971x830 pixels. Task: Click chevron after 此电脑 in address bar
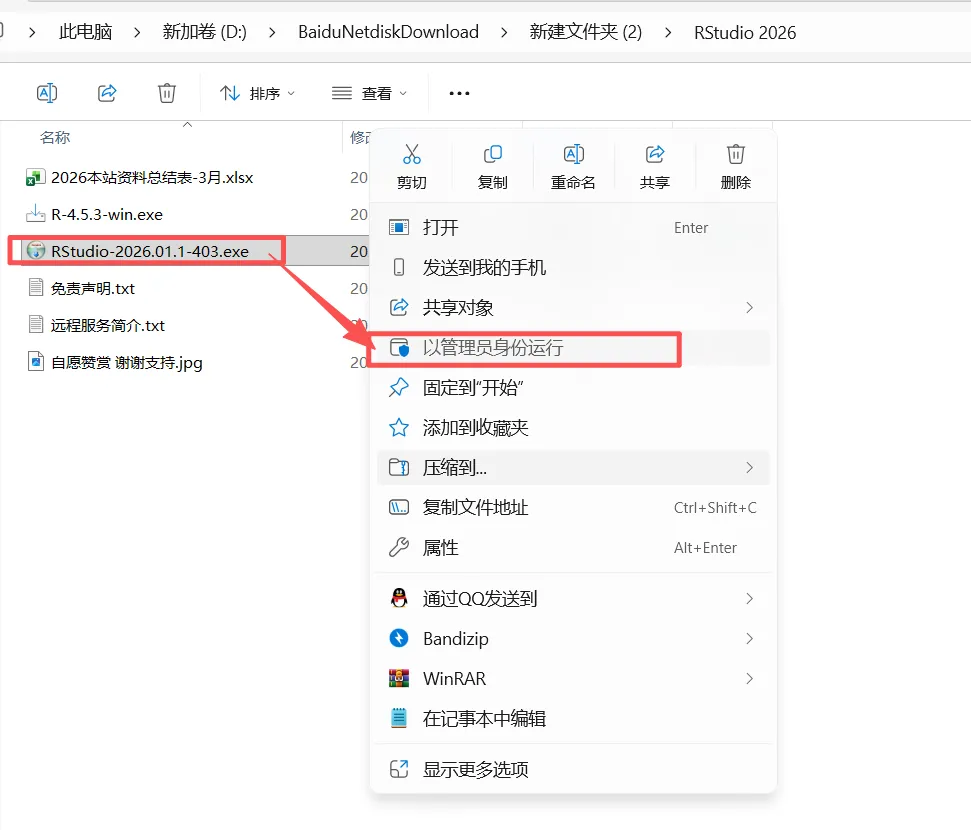click(x=137, y=32)
